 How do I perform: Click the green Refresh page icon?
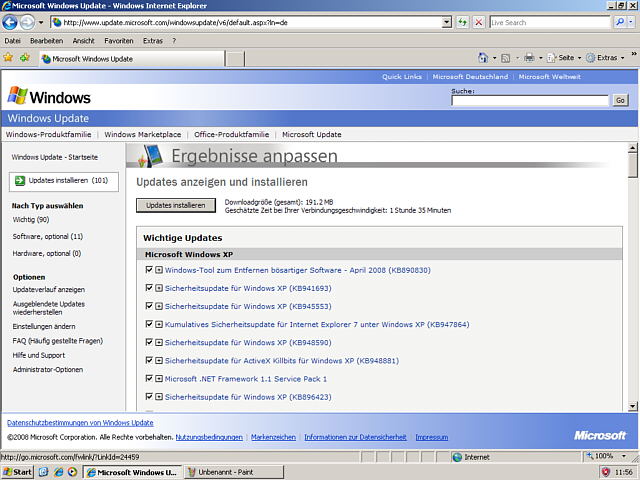(x=462, y=22)
